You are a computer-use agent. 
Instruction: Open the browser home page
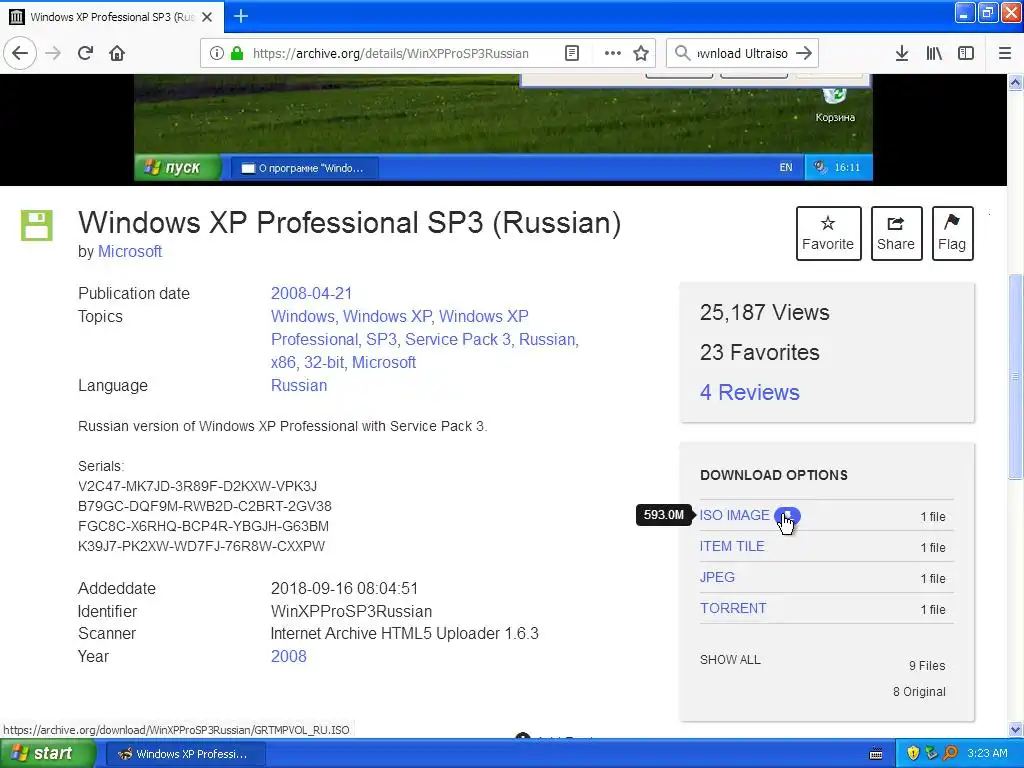coord(117,53)
